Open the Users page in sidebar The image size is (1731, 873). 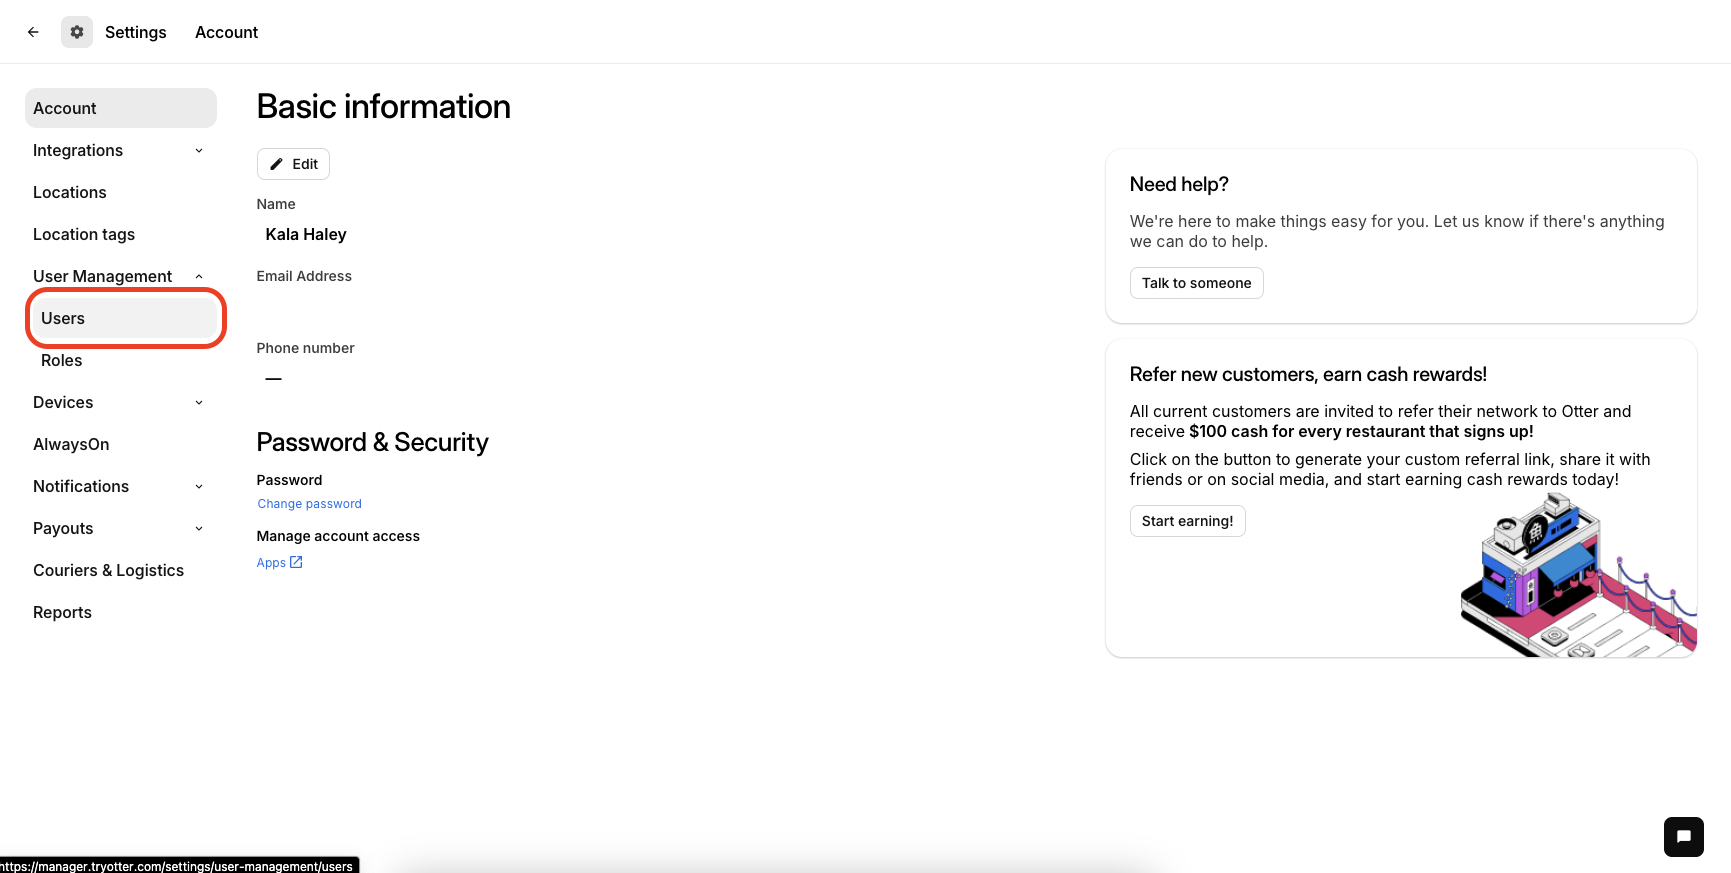pyautogui.click(x=63, y=318)
